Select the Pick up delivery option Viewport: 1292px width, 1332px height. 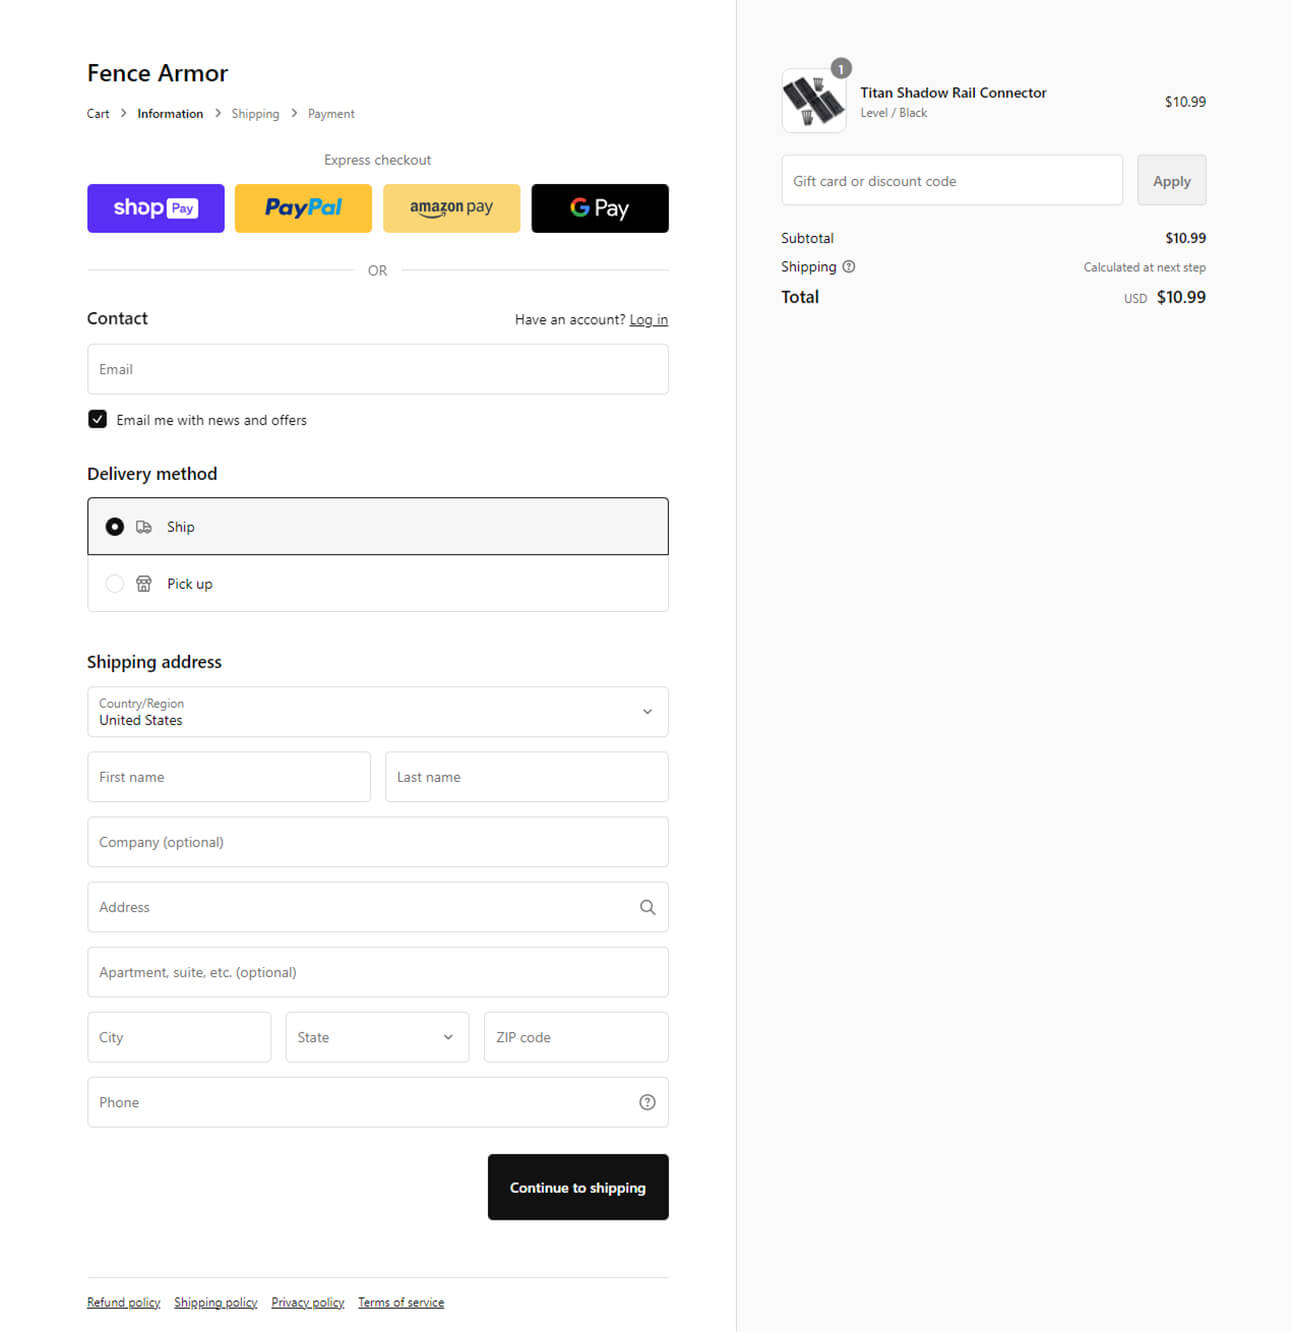tap(115, 584)
